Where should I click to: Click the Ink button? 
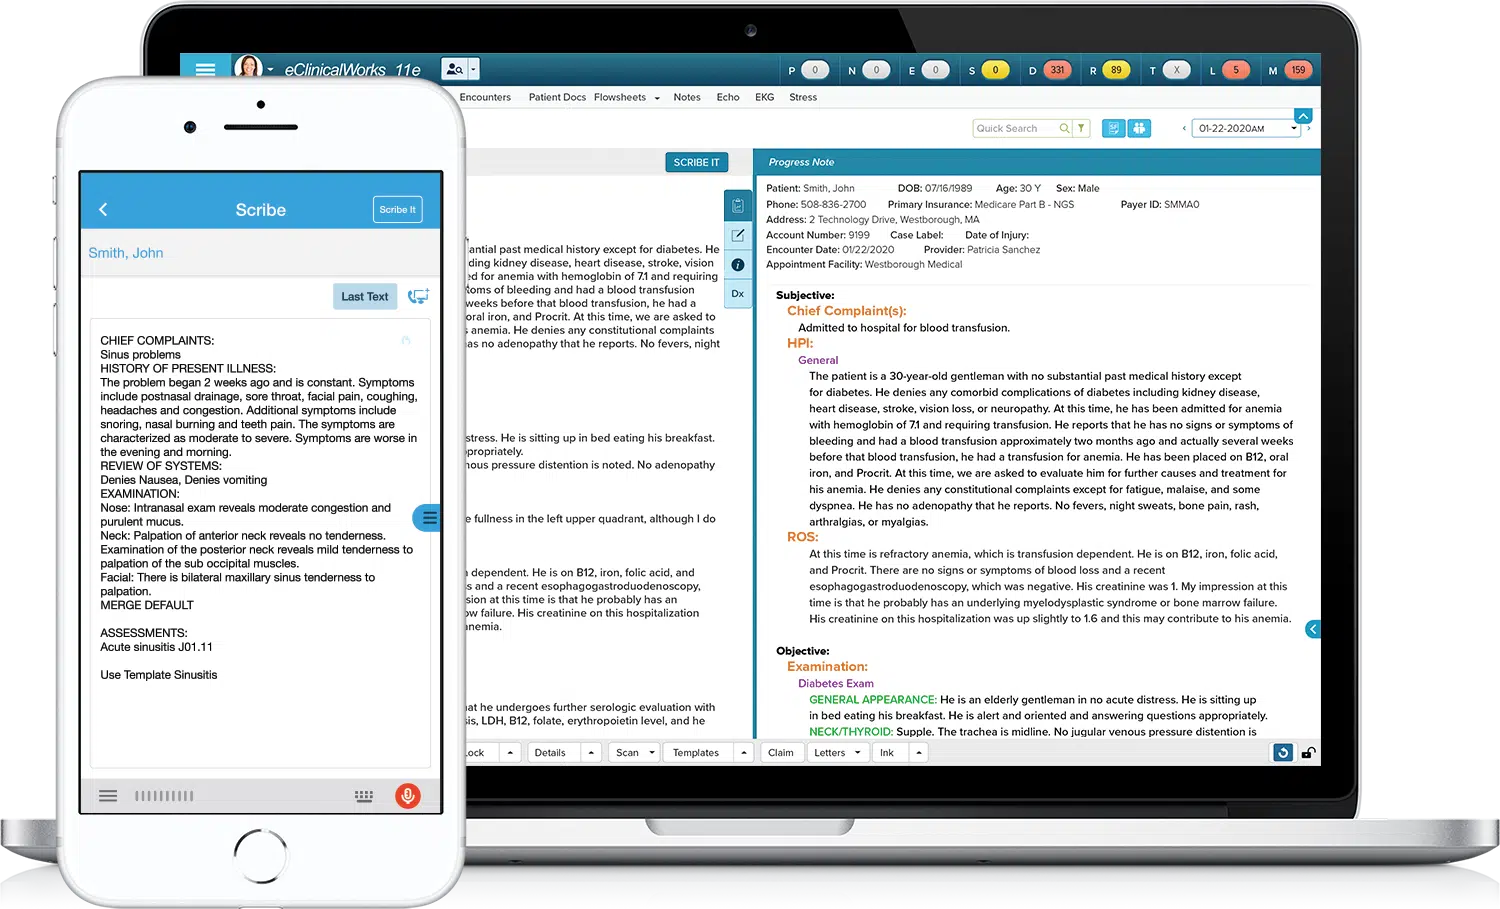pos(887,753)
